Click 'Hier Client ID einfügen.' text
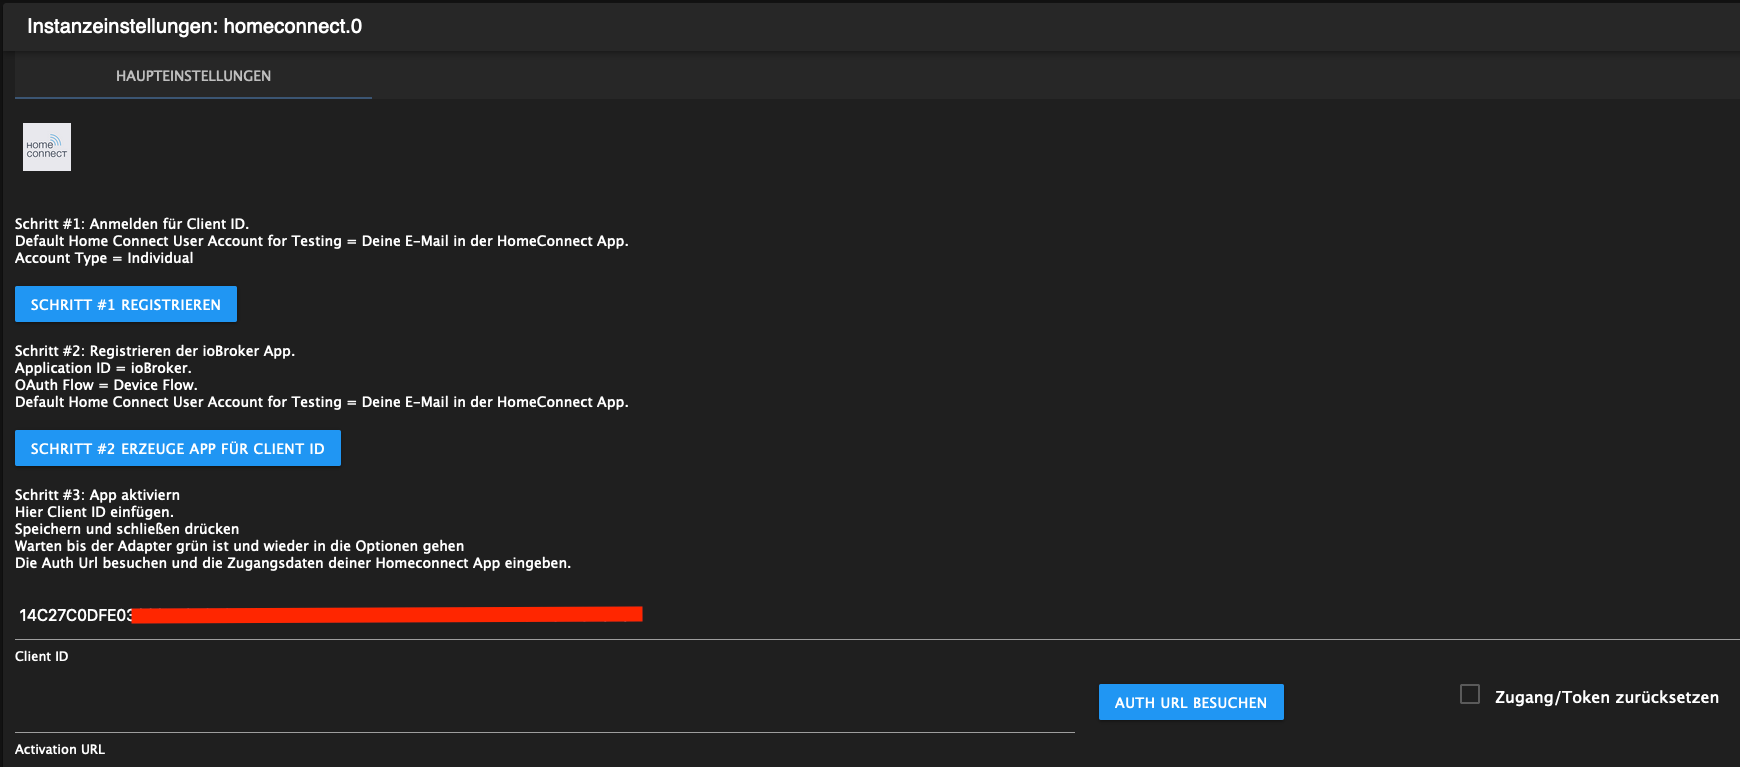1740x767 pixels. (x=94, y=512)
